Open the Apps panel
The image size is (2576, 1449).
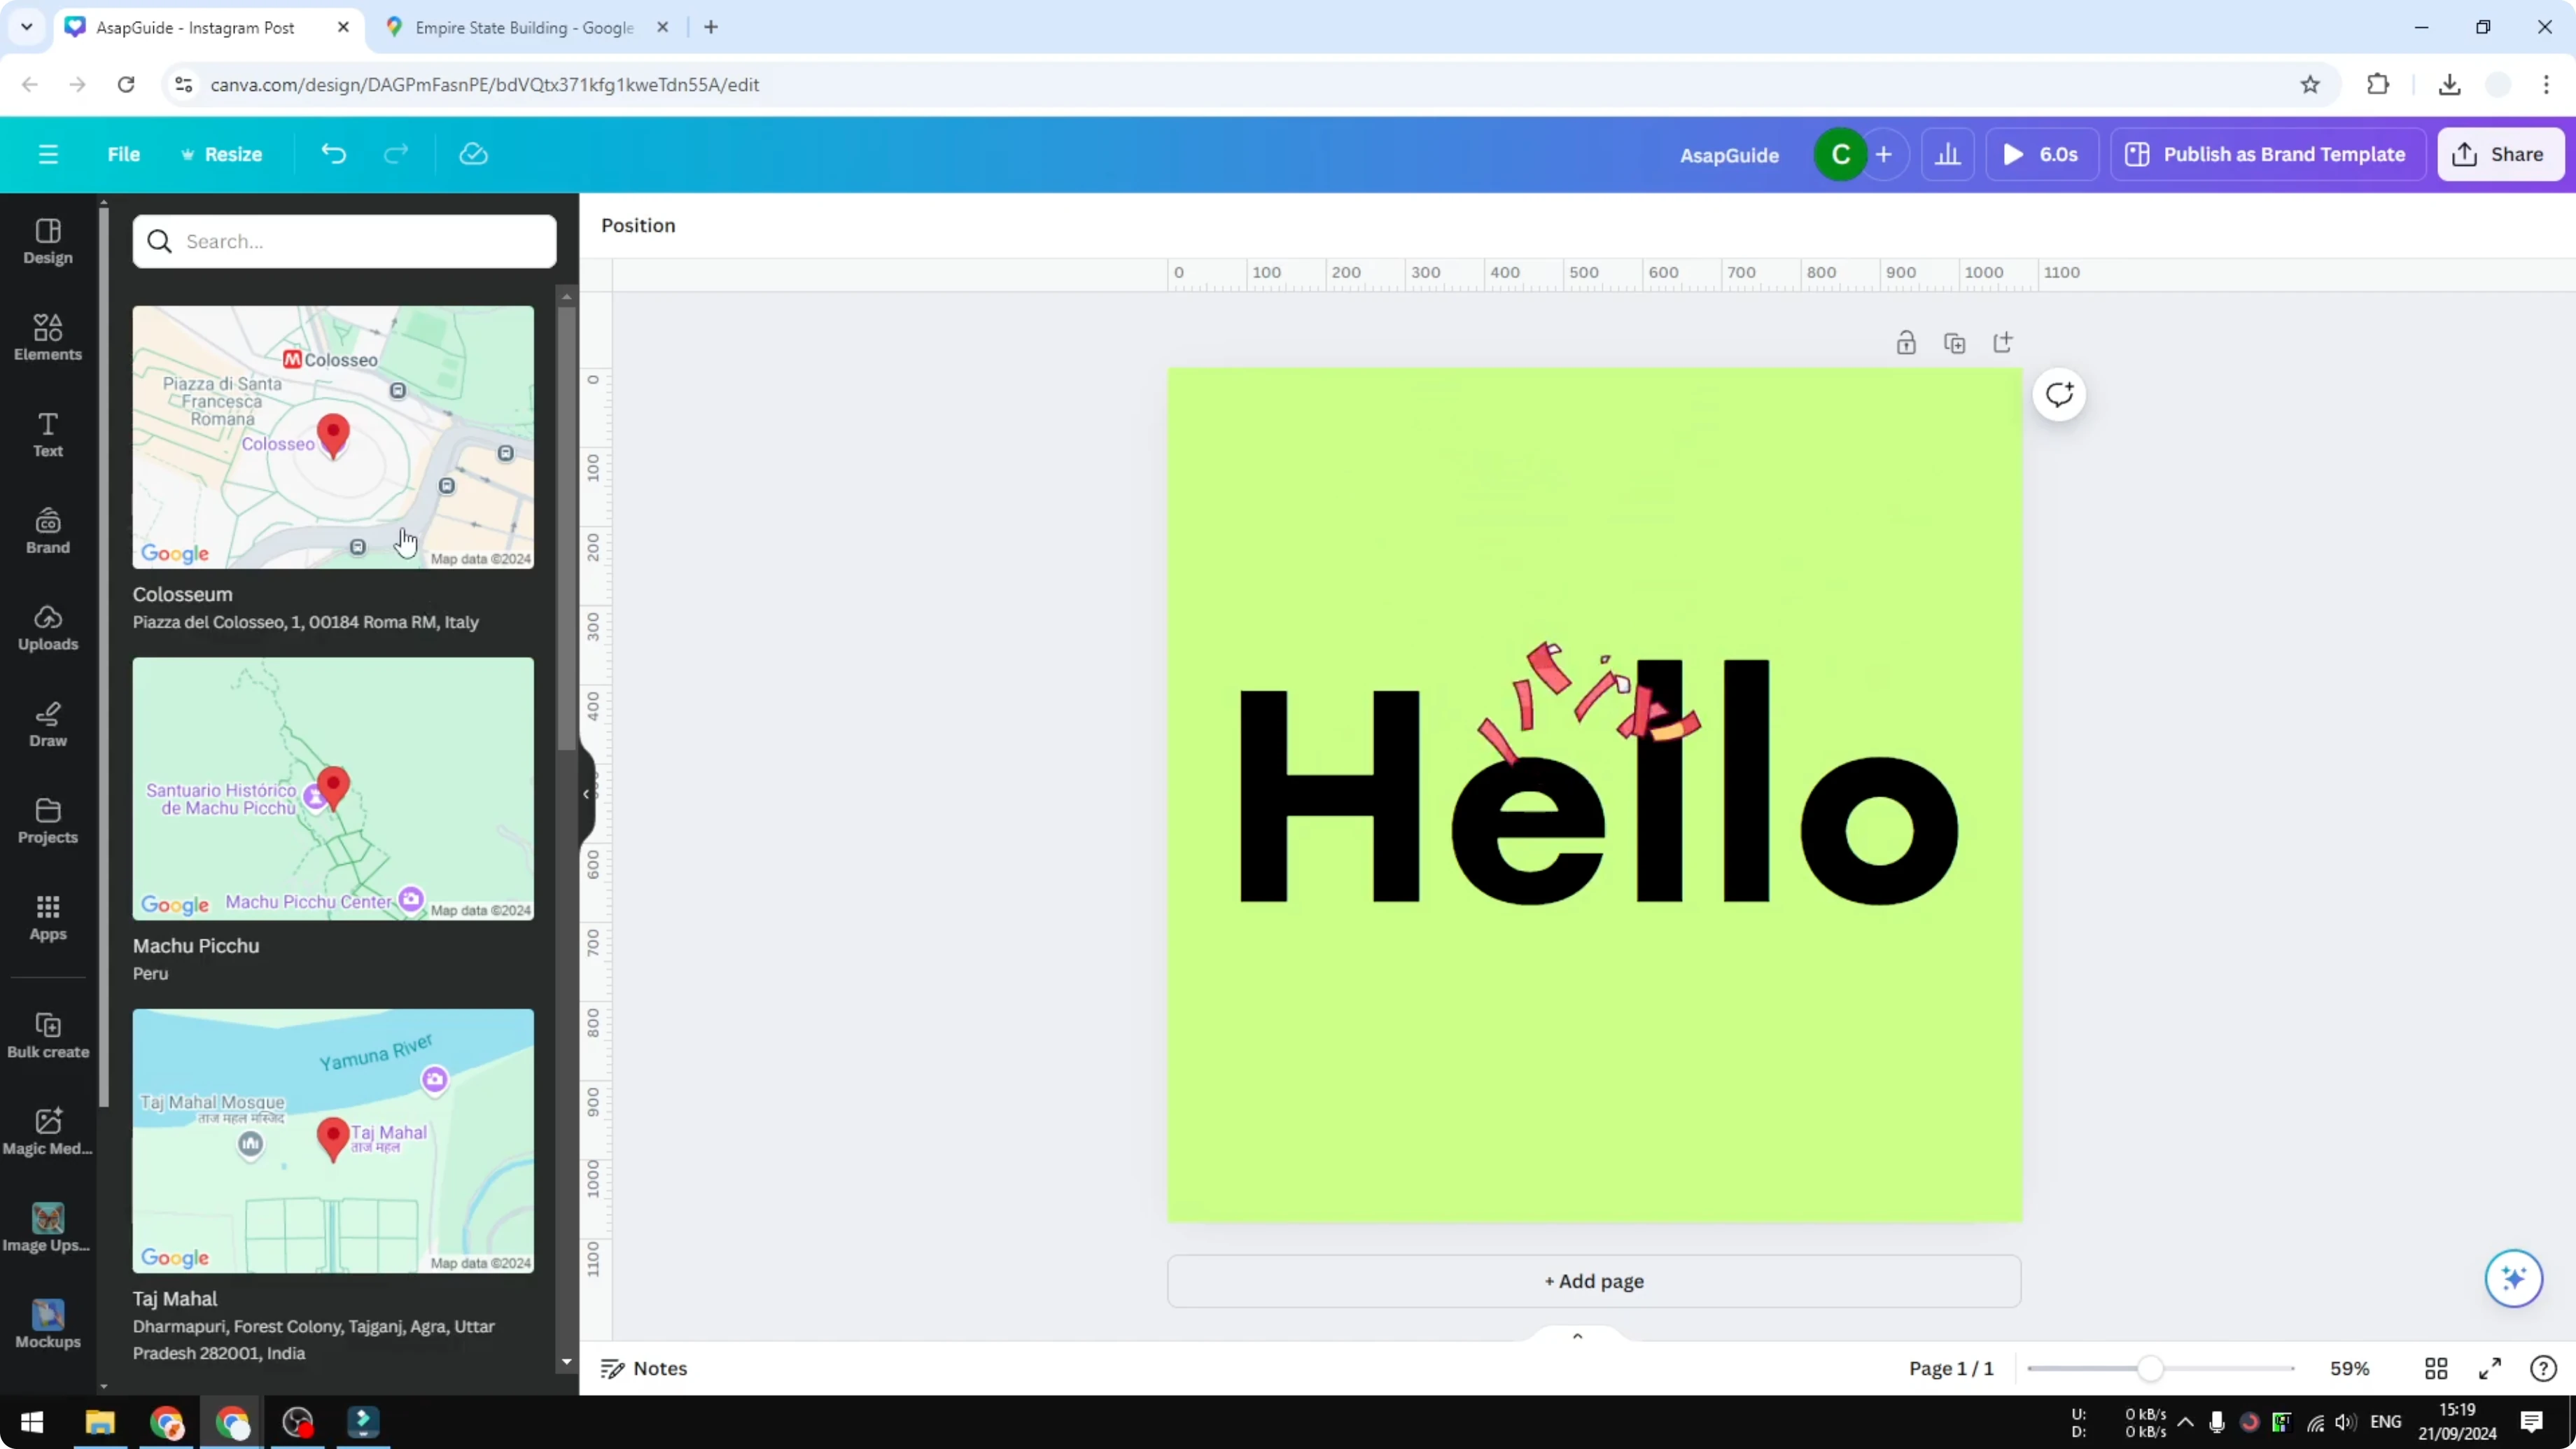click(48, 918)
